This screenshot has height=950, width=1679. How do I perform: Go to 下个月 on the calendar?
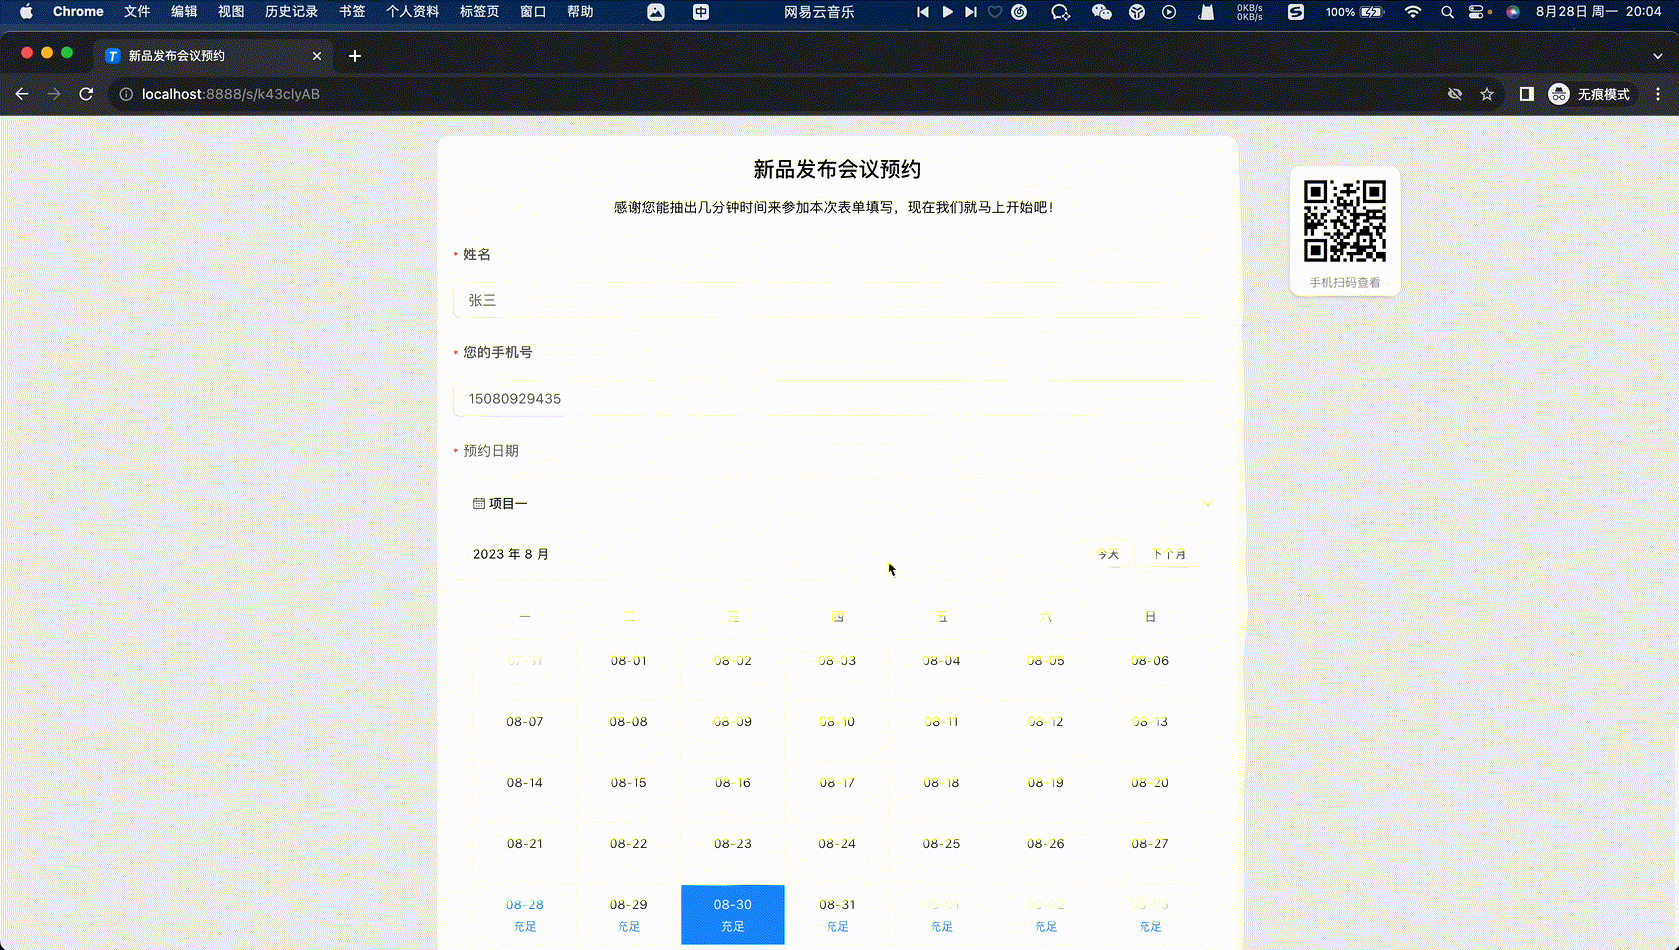pos(1169,554)
